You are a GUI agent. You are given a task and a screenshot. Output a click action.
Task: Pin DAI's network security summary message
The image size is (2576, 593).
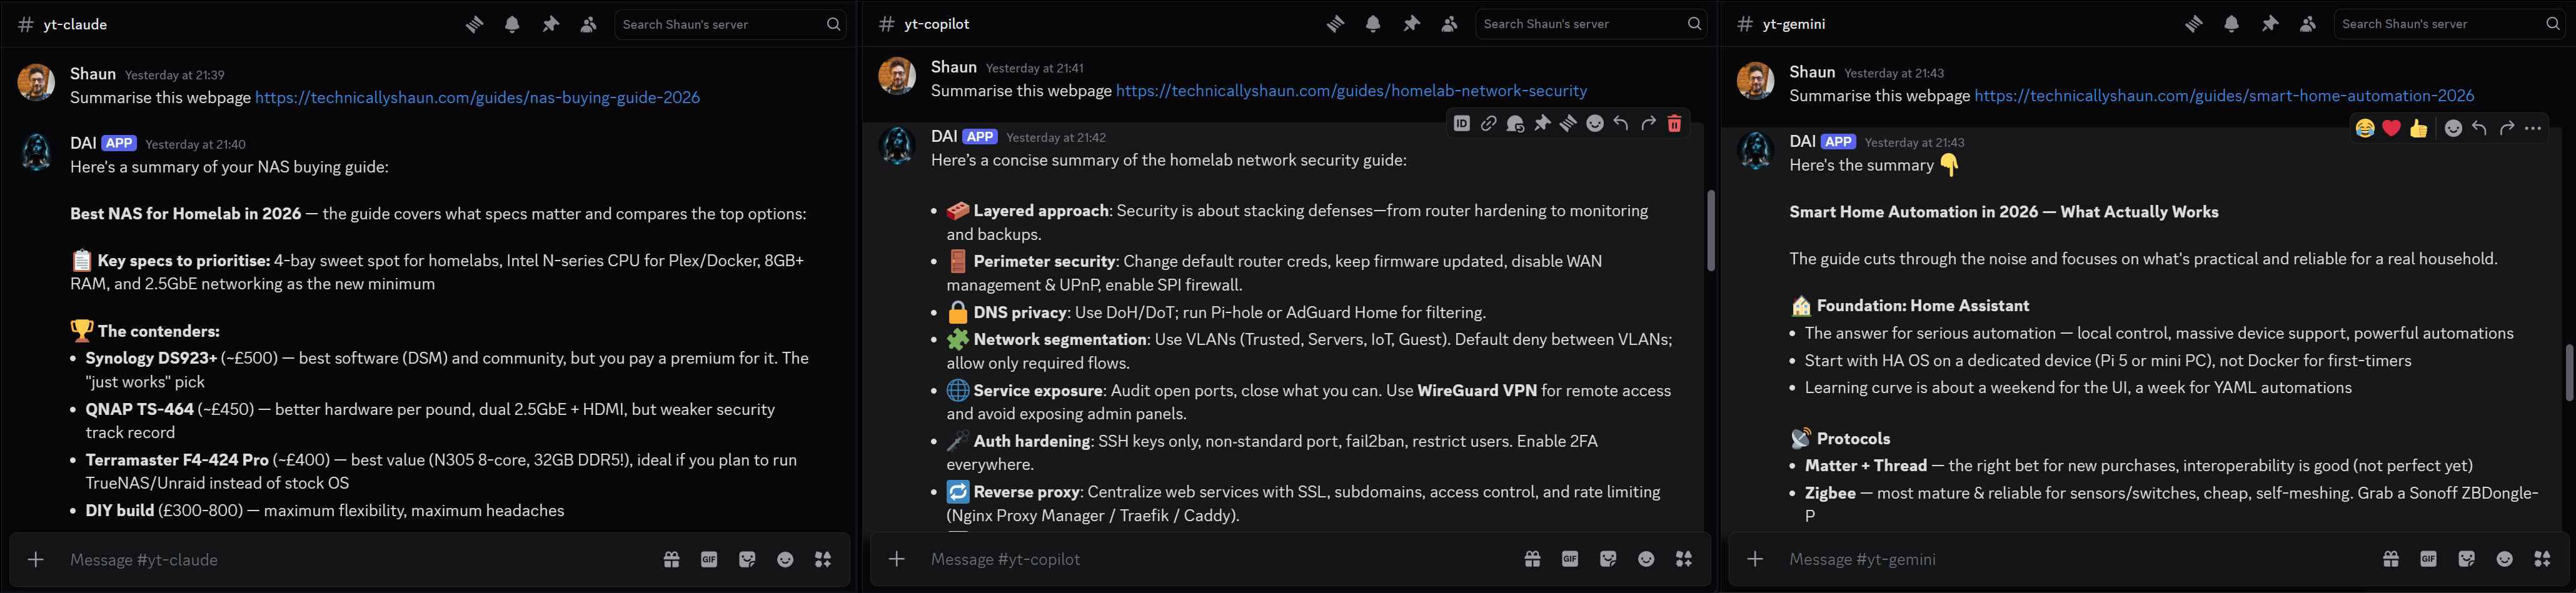[x=1543, y=123]
